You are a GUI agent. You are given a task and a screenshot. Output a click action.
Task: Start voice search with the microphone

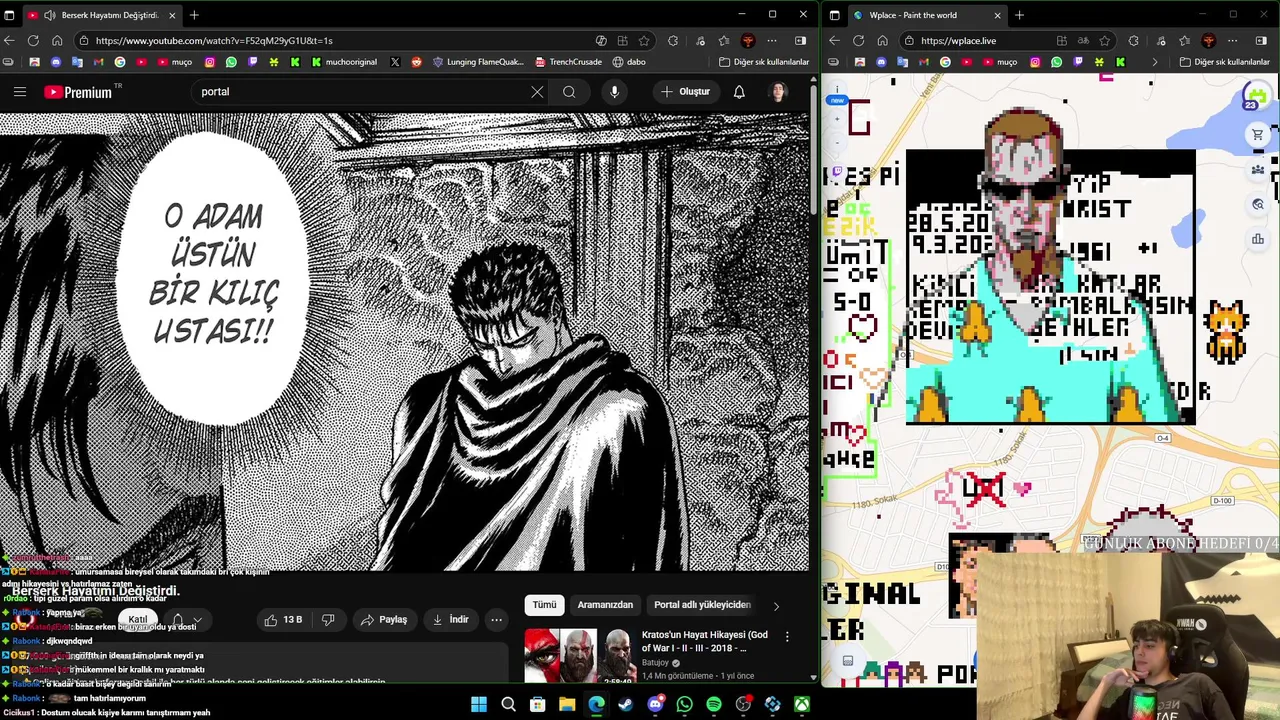(x=614, y=92)
